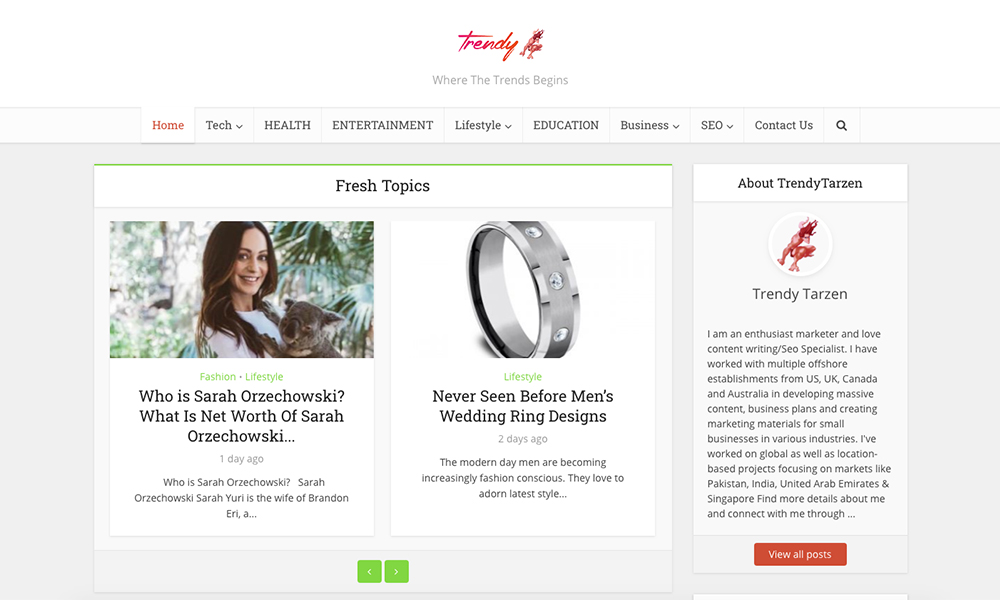Expand the Tech menu dropdown
This screenshot has height=600, width=1000.
[224, 126]
